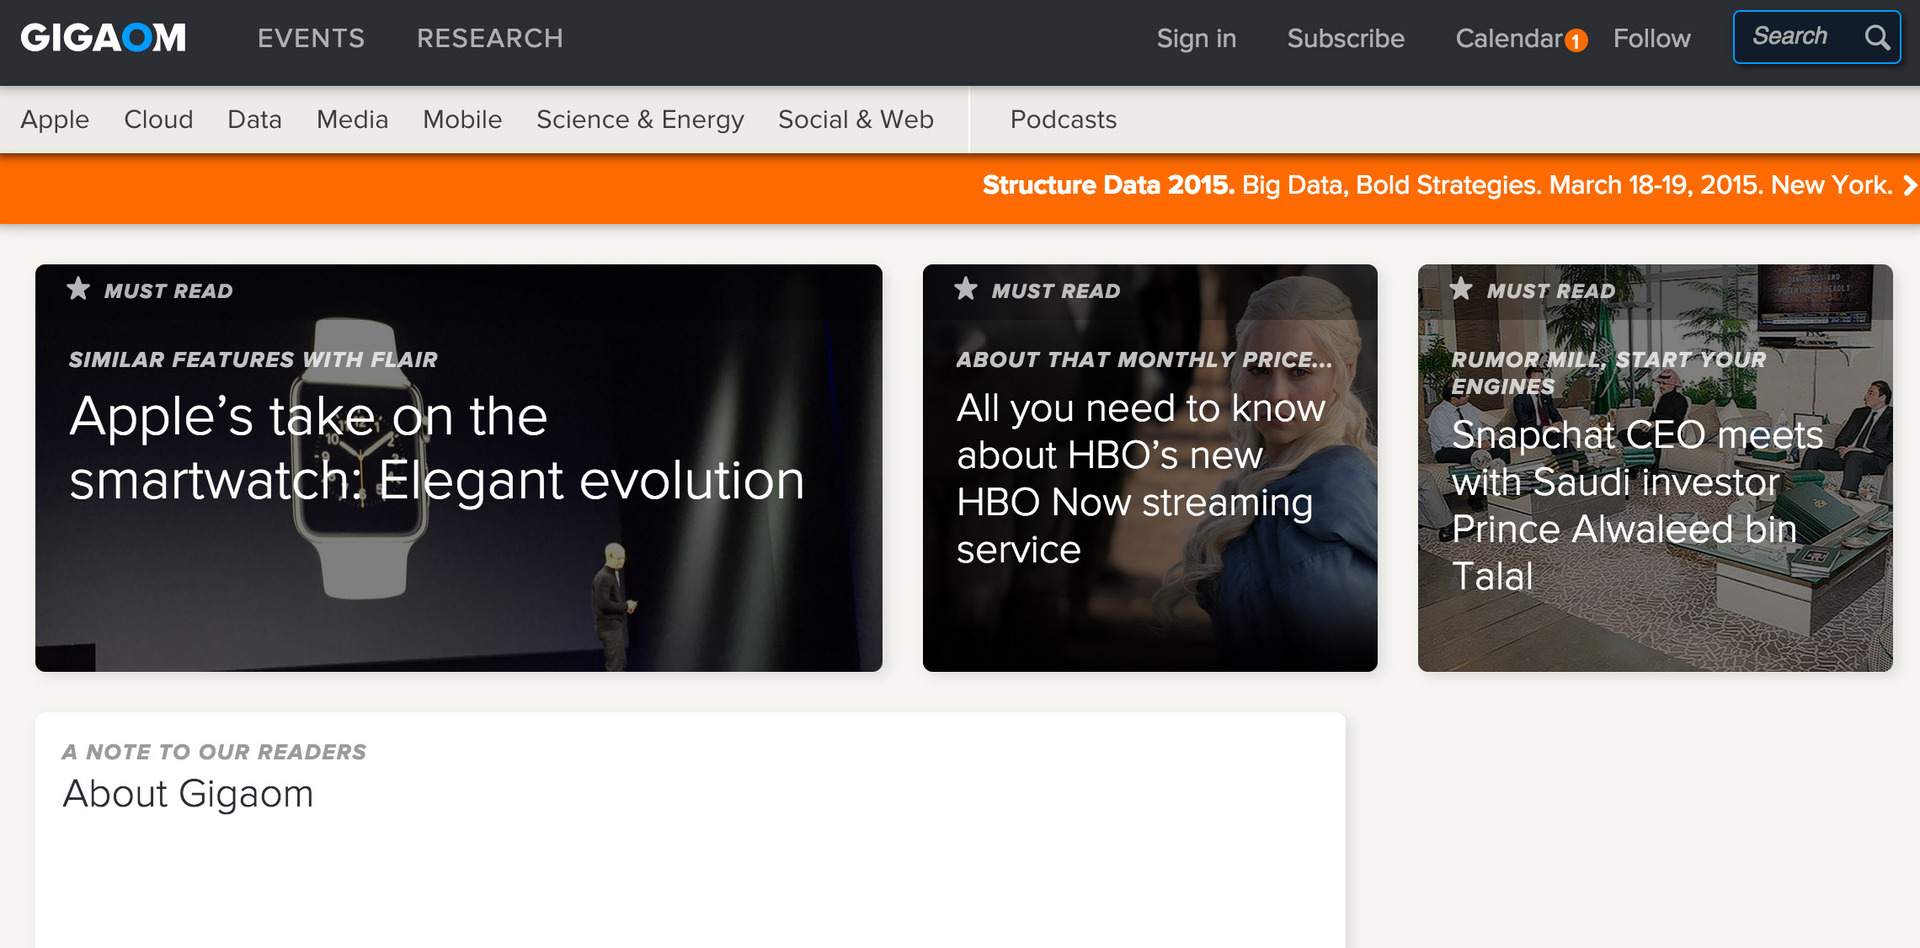
Task: Go to Science & Energy category
Action: tap(640, 120)
